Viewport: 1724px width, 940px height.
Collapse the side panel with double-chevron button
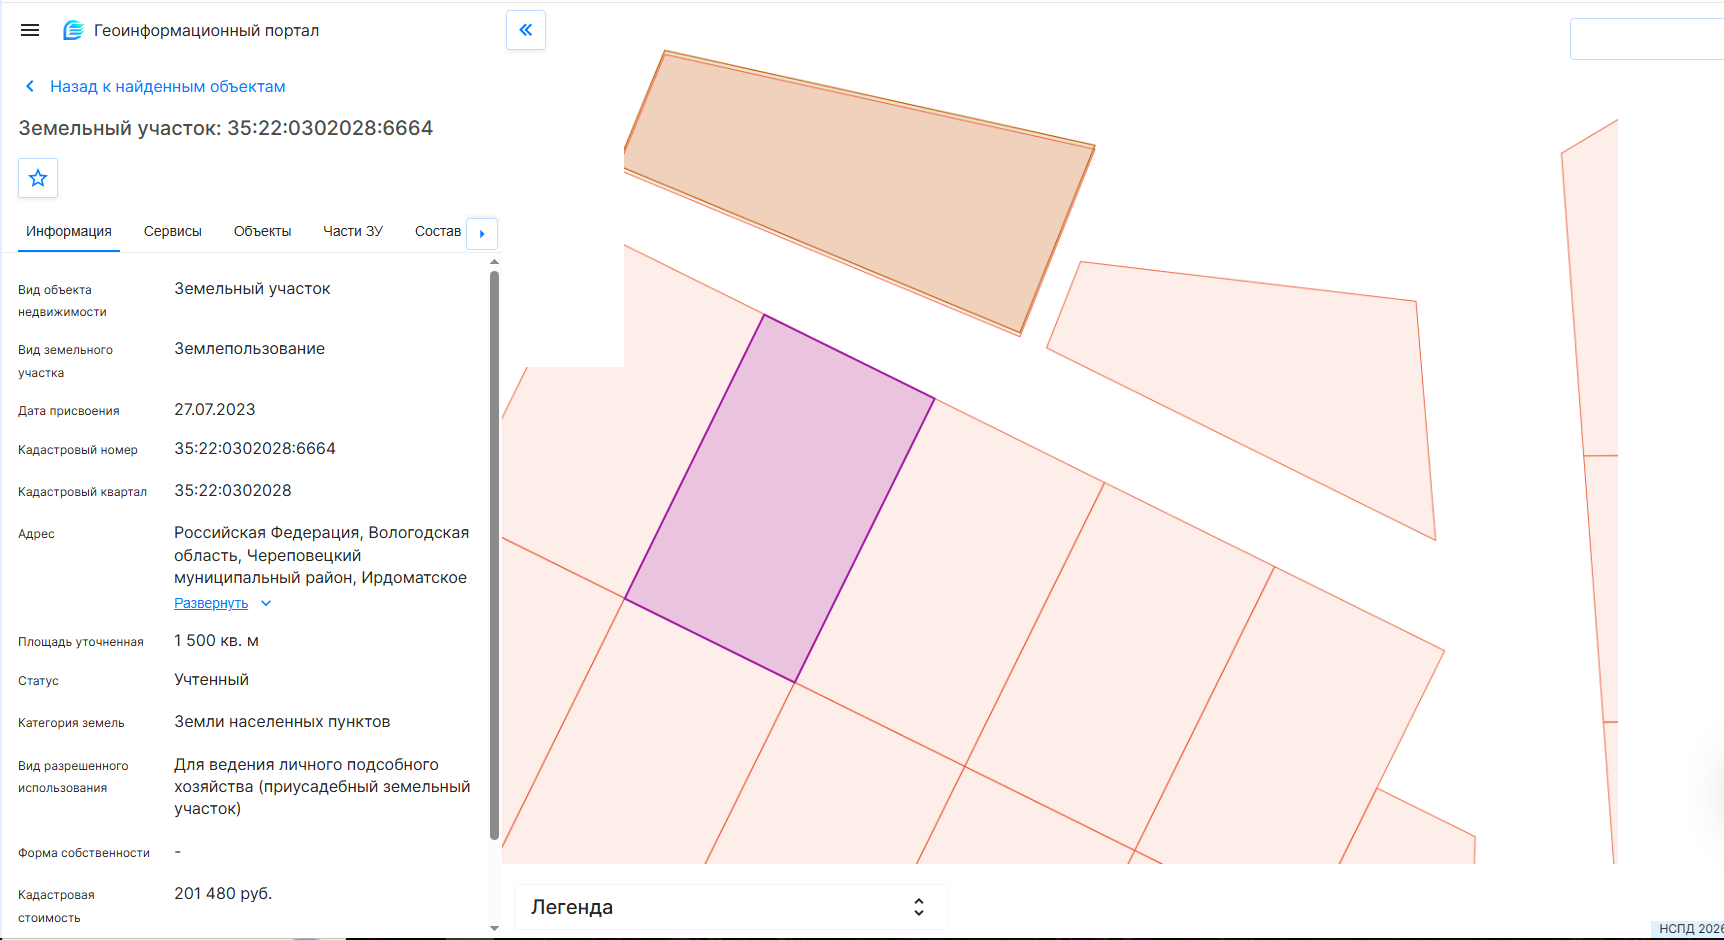click(526, 30)
